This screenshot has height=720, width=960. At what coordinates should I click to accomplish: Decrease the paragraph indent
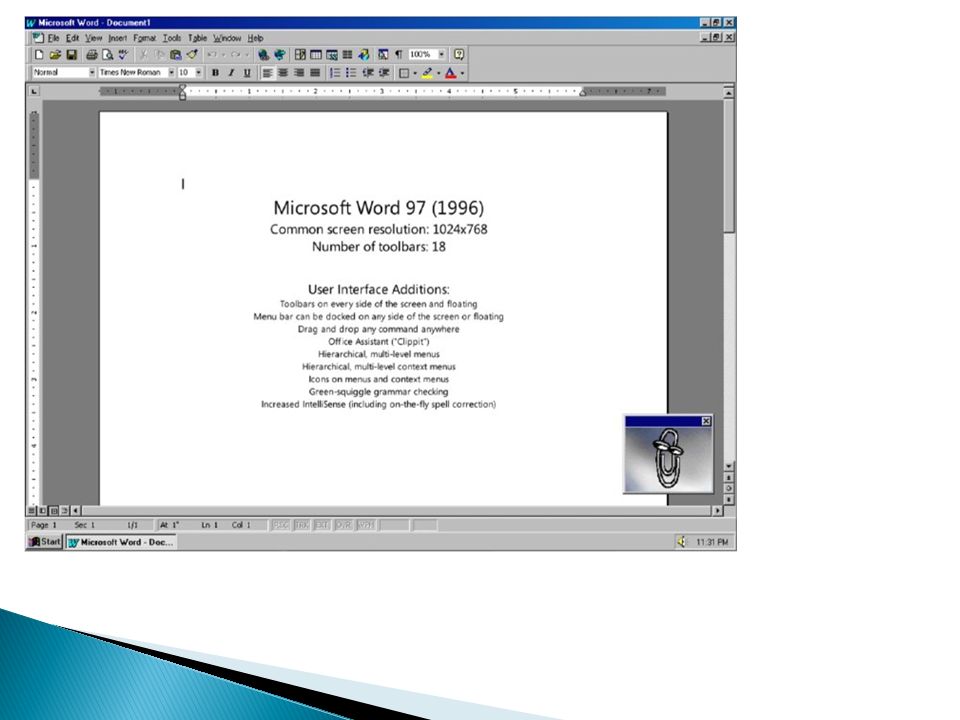click(x=367, y=73)
